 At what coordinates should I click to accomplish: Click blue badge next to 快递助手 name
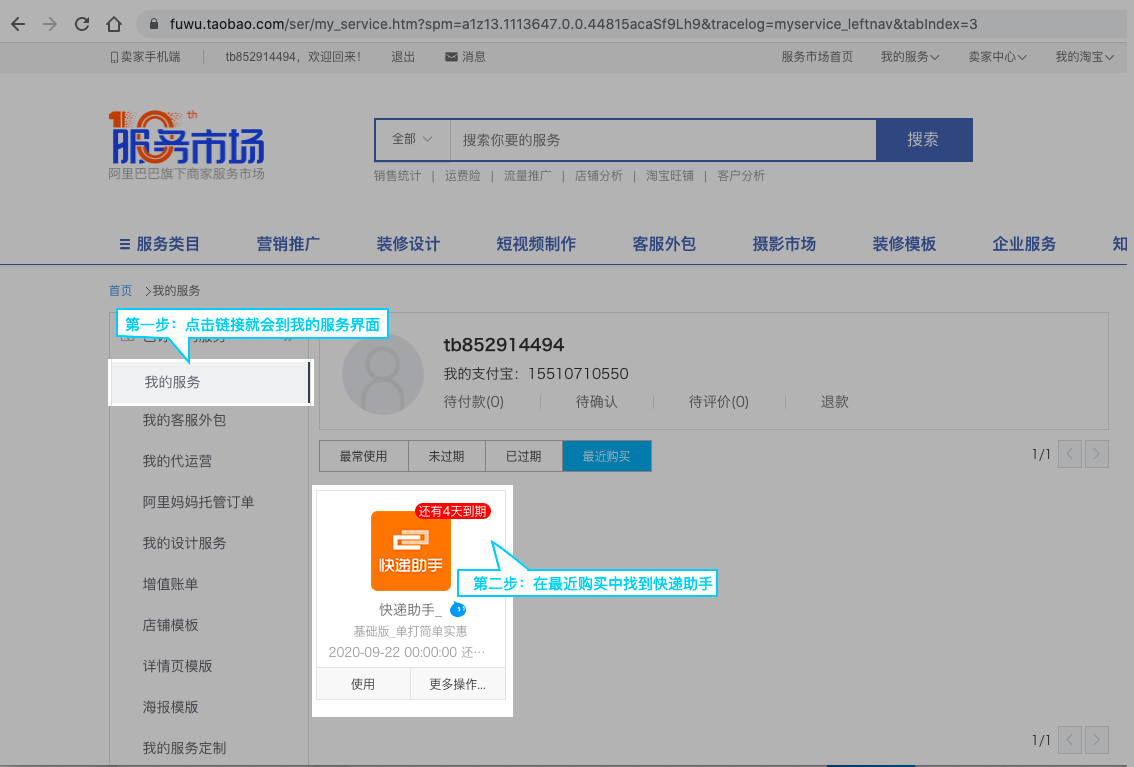[458, 609]
